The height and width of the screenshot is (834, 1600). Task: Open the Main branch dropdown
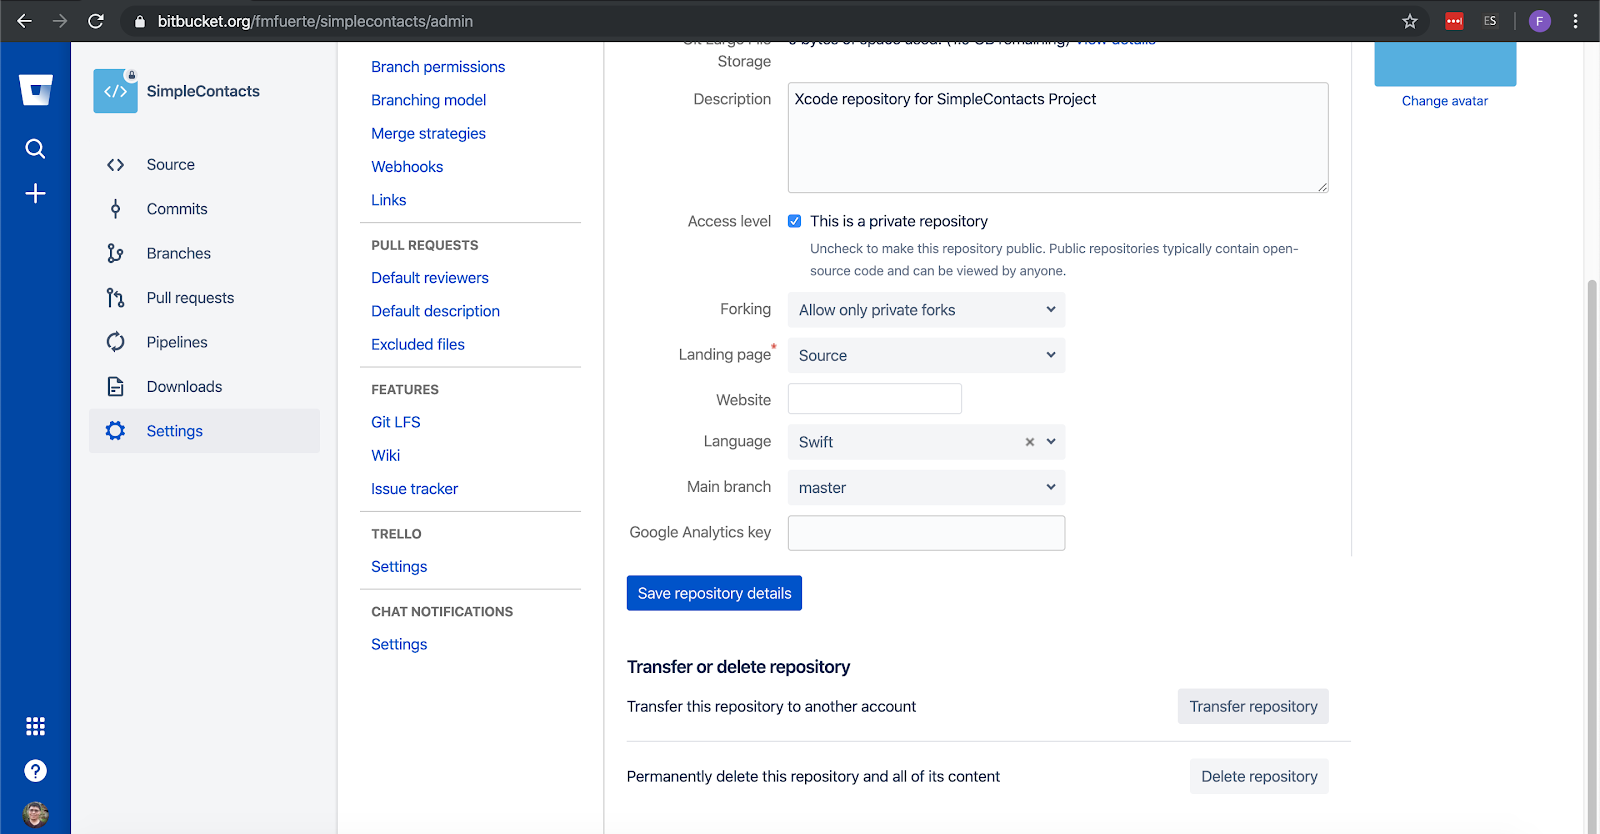pos(926,488)
